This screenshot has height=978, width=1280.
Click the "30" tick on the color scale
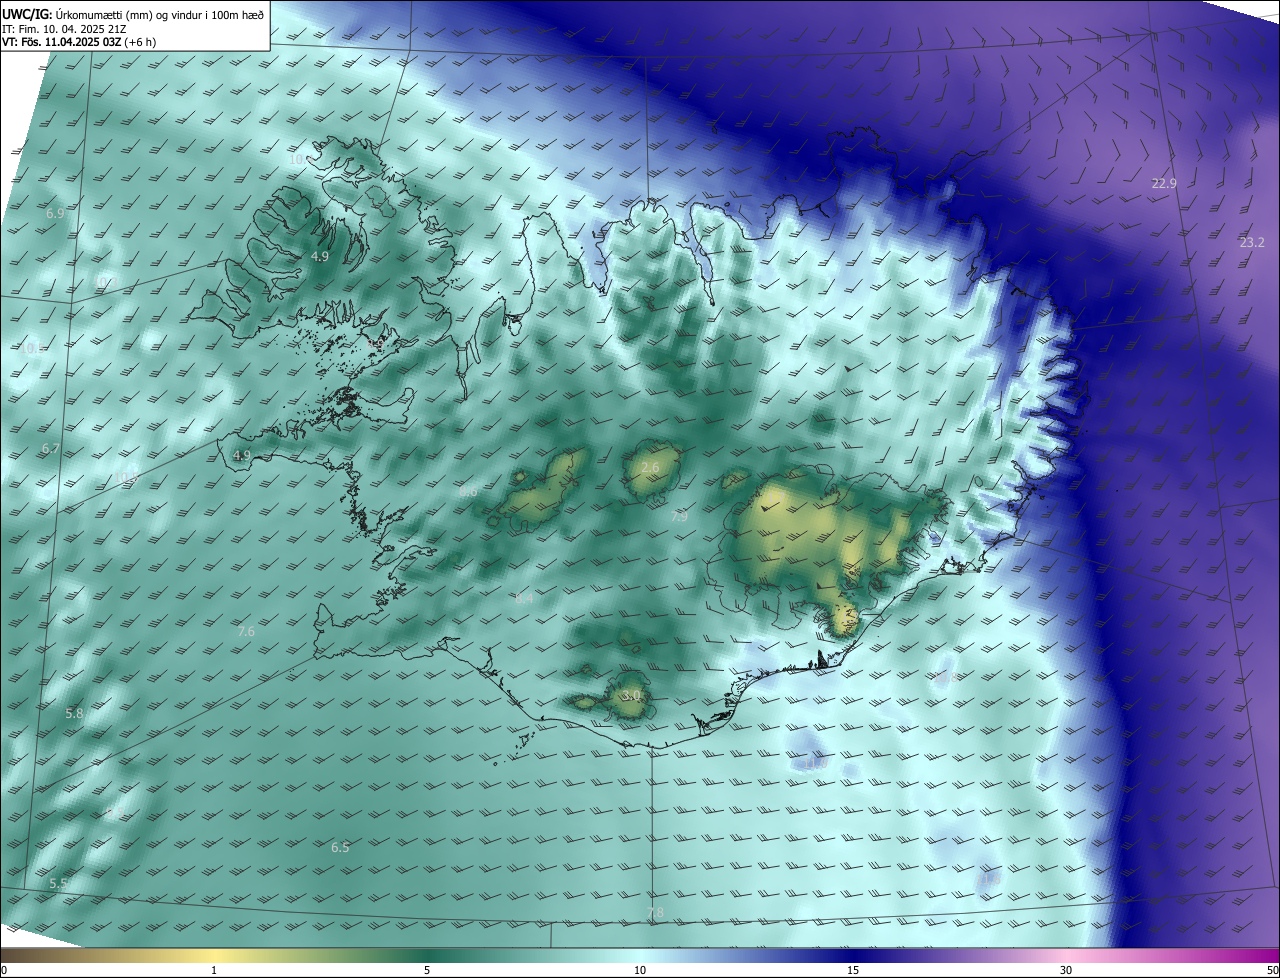point(1066,970)
